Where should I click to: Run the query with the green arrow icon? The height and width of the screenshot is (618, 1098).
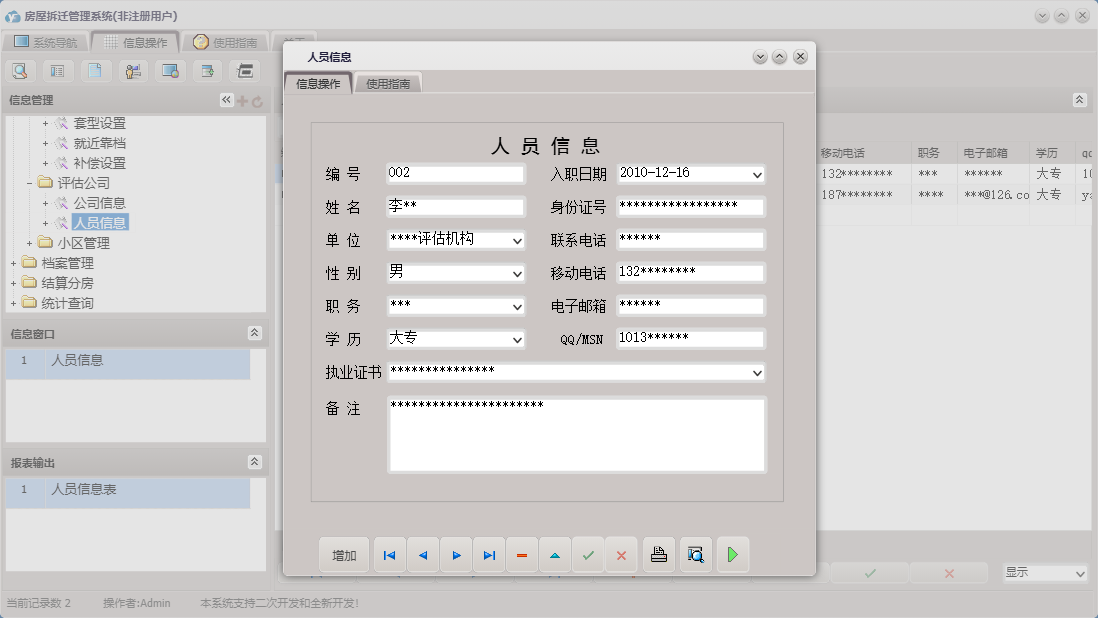(x=733, y=554)
